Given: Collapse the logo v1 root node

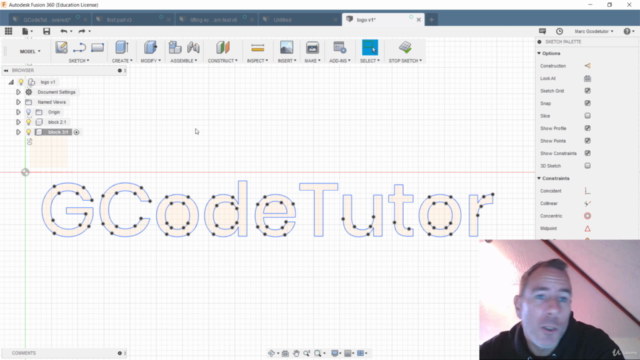Looking at the screenshot, I should pyautogui.click(x=11, y=82).
